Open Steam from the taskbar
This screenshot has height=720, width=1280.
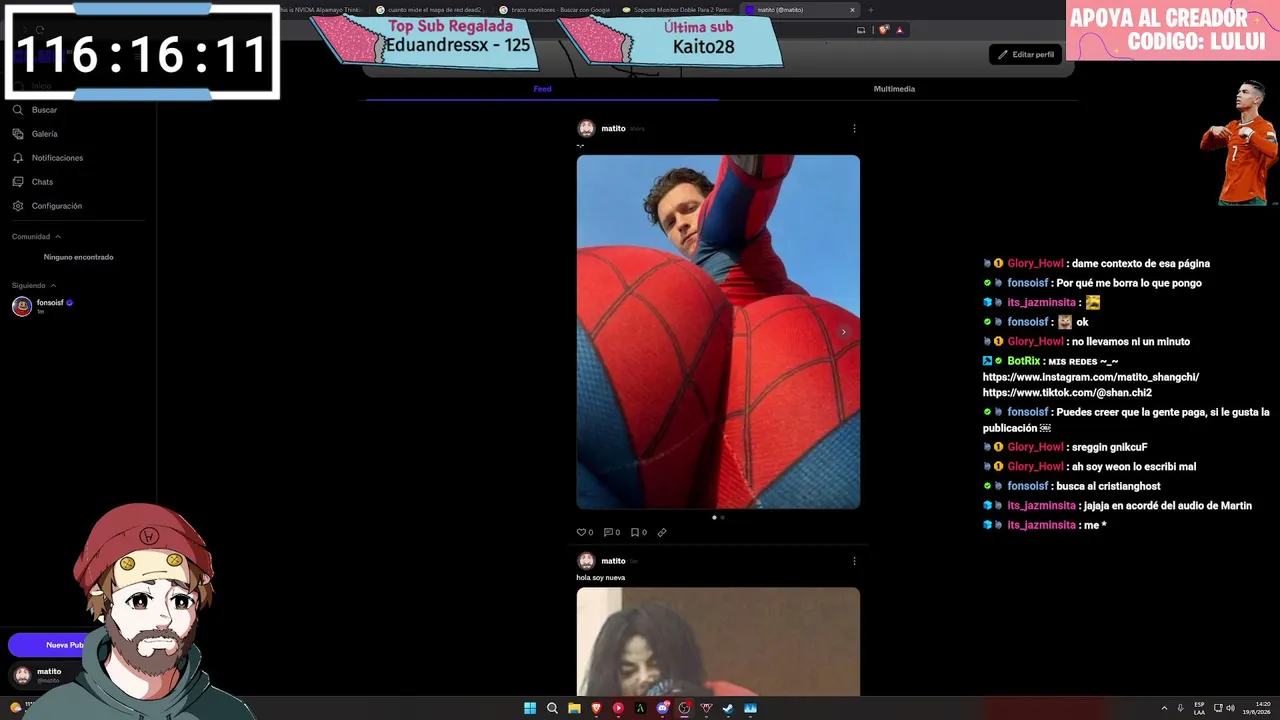tap(728, 708)
